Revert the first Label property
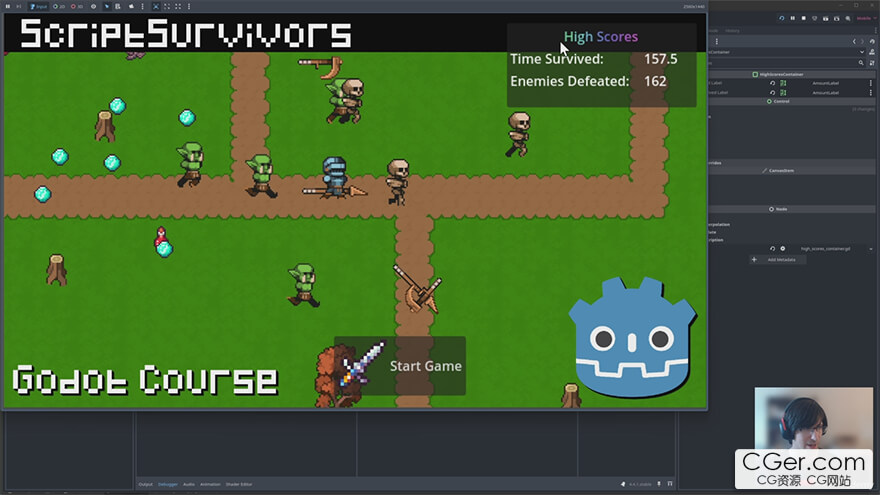Viewport: 880px width, 495px height. tap(772, 83)
